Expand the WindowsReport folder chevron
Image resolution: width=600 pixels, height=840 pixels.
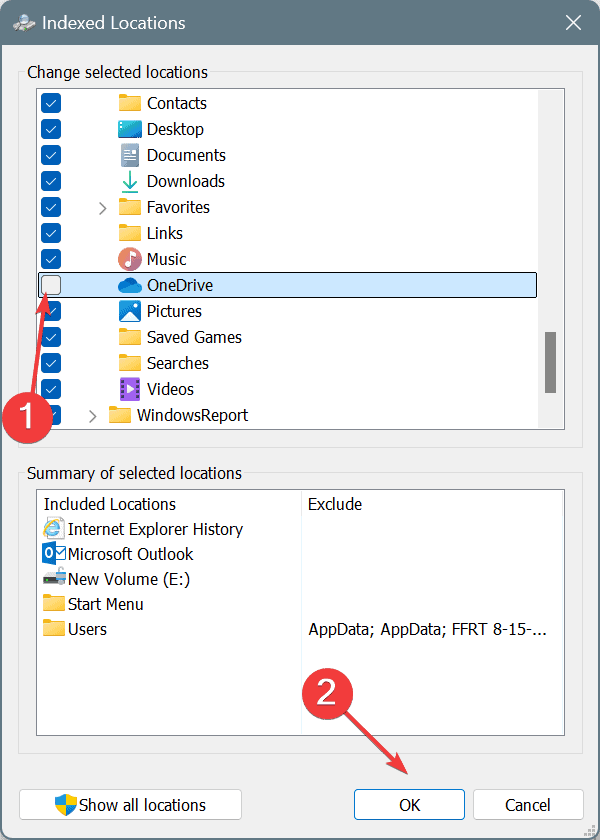(93, 416)
